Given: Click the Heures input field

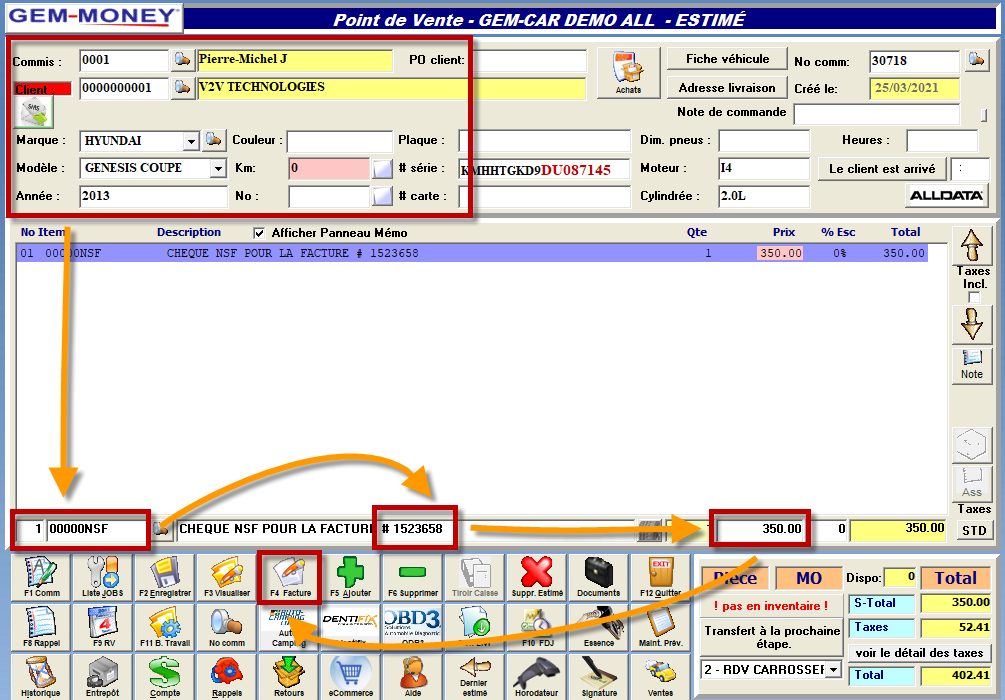Looking at the screenshot, I should [x=942, y=140].
